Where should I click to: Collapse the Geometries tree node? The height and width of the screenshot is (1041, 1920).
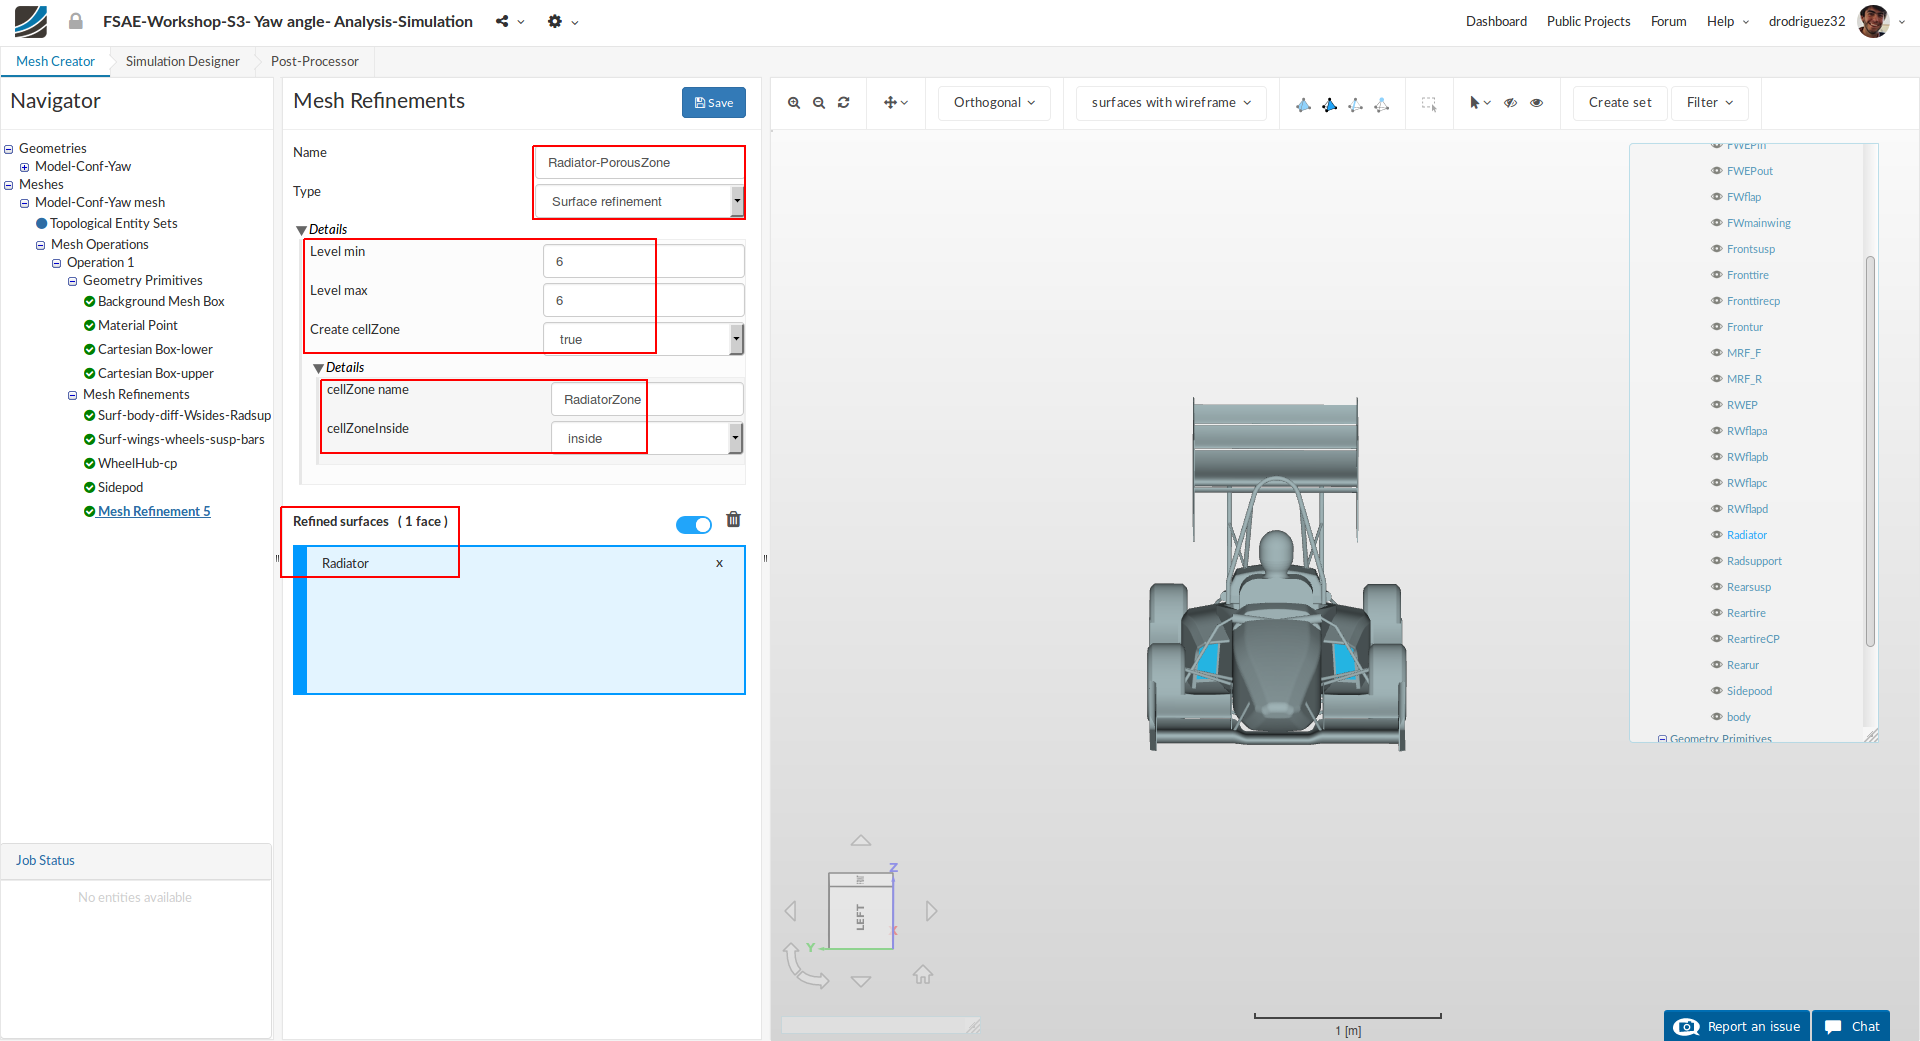point(8,149)
